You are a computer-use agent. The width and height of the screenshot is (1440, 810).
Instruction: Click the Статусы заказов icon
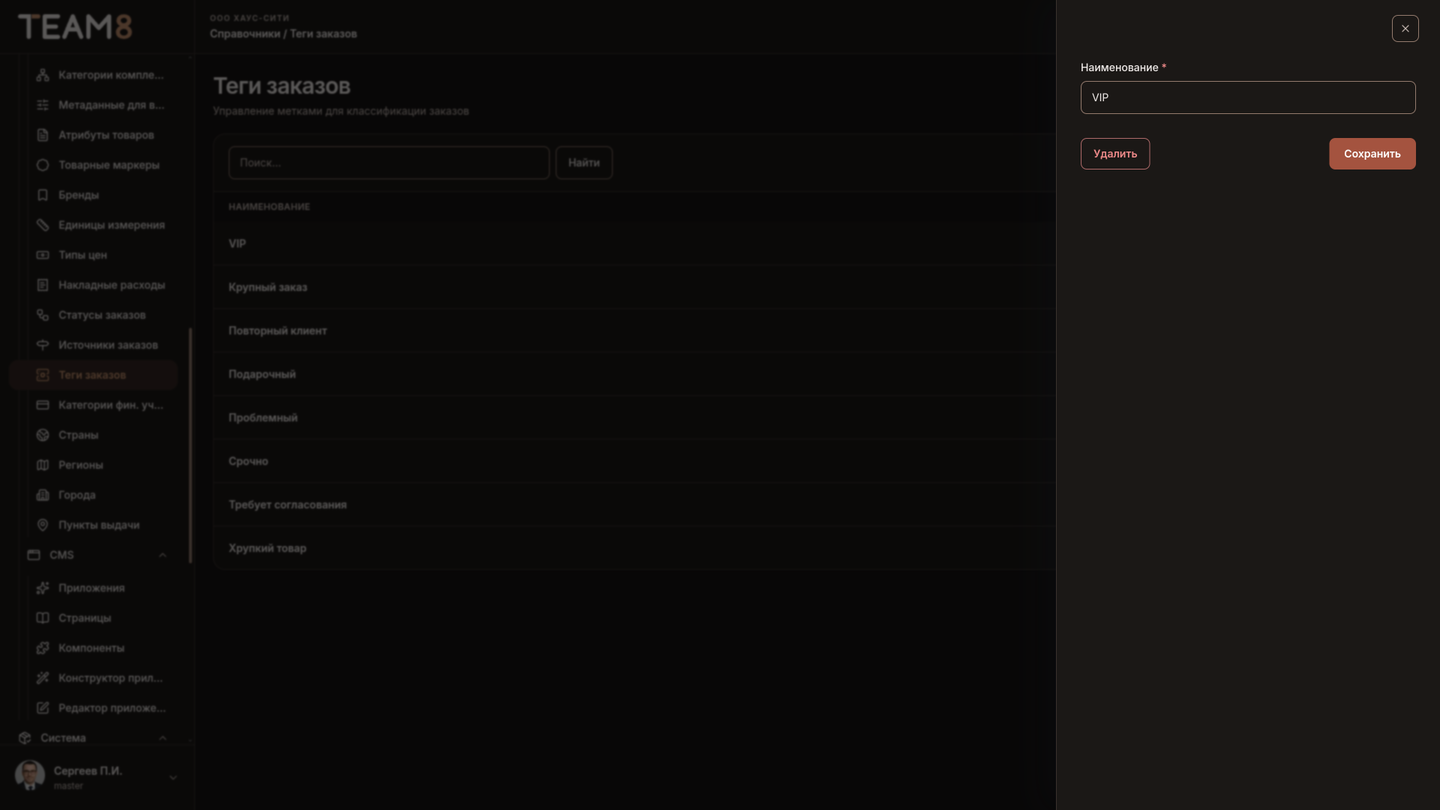[x=42, y=315]
